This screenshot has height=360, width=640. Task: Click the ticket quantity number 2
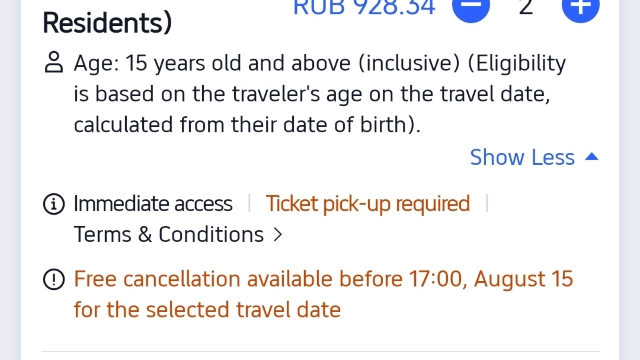[x=526, y=7]
